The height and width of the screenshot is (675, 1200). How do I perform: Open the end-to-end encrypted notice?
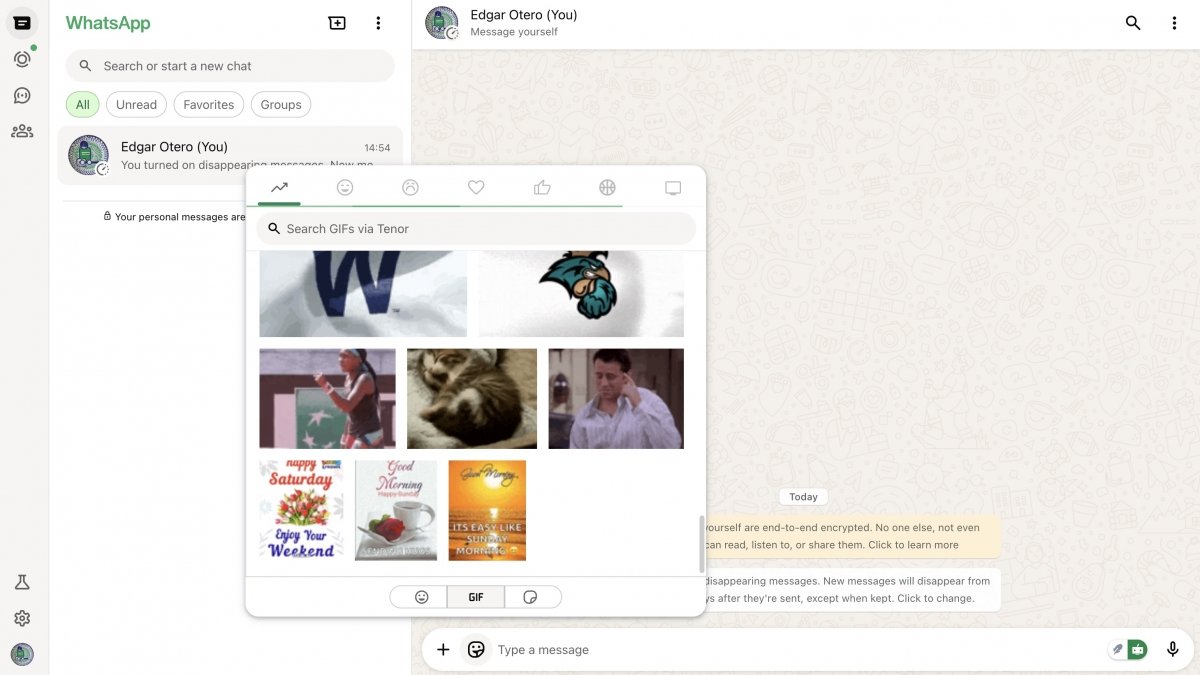pyautogui.click(x=851, y=536)
